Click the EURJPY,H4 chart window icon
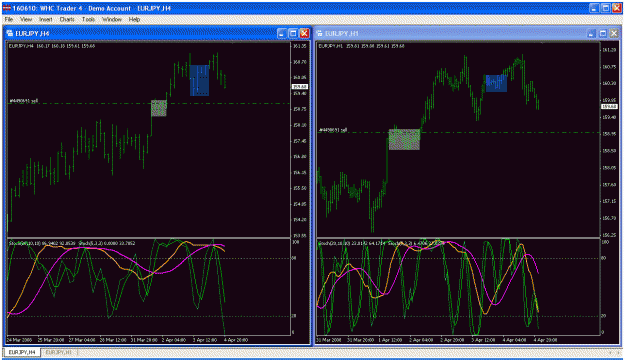The image size is (625, 360). (10, 33)
